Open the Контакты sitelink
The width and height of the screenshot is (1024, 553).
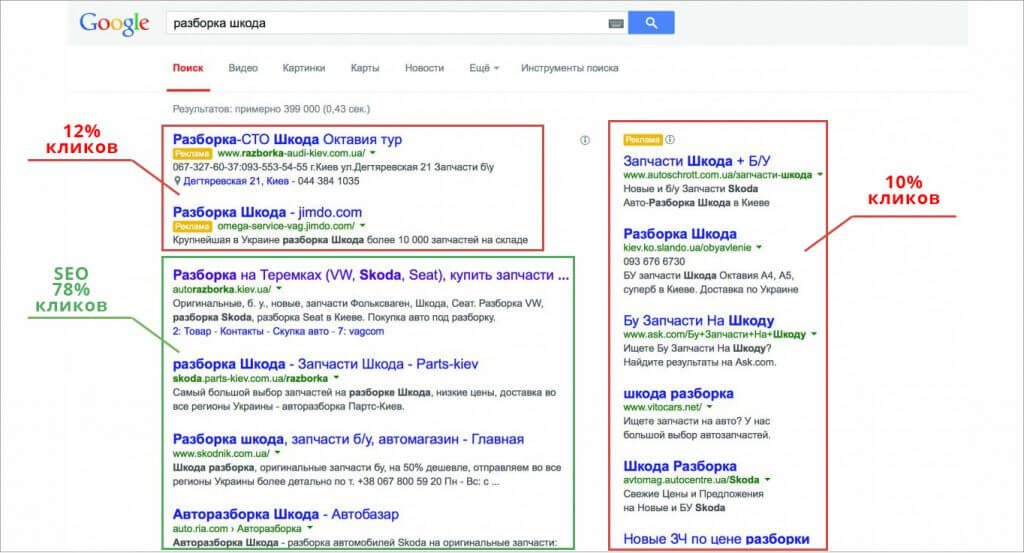[242, 332]
